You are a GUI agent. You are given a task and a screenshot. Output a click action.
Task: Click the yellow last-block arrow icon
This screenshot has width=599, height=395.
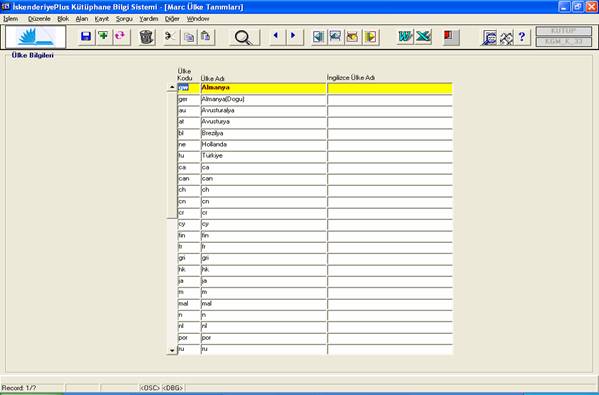click(371, 37)
